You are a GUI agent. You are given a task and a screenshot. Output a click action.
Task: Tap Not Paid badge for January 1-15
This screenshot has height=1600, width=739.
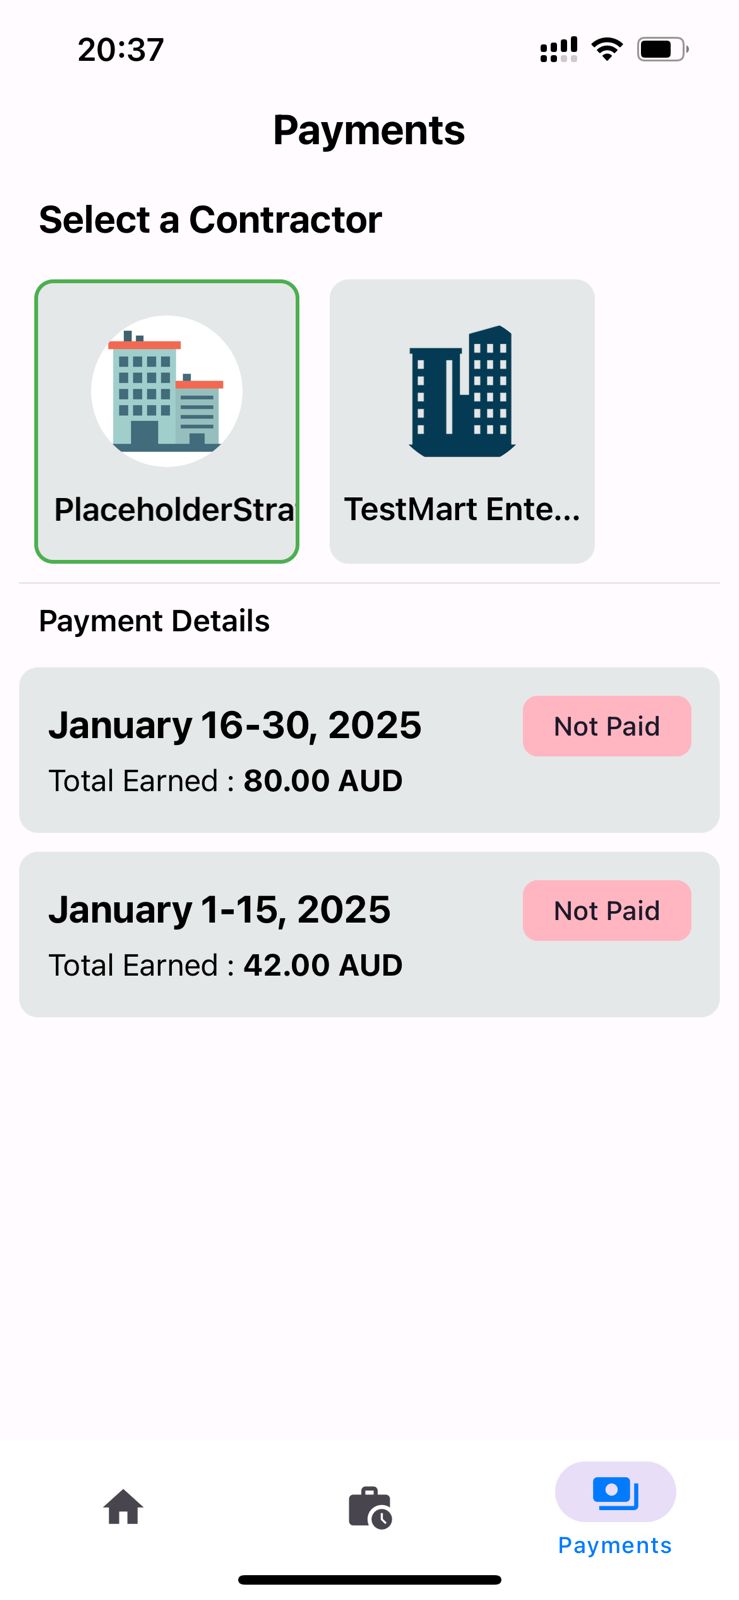(x=606, y=910)
